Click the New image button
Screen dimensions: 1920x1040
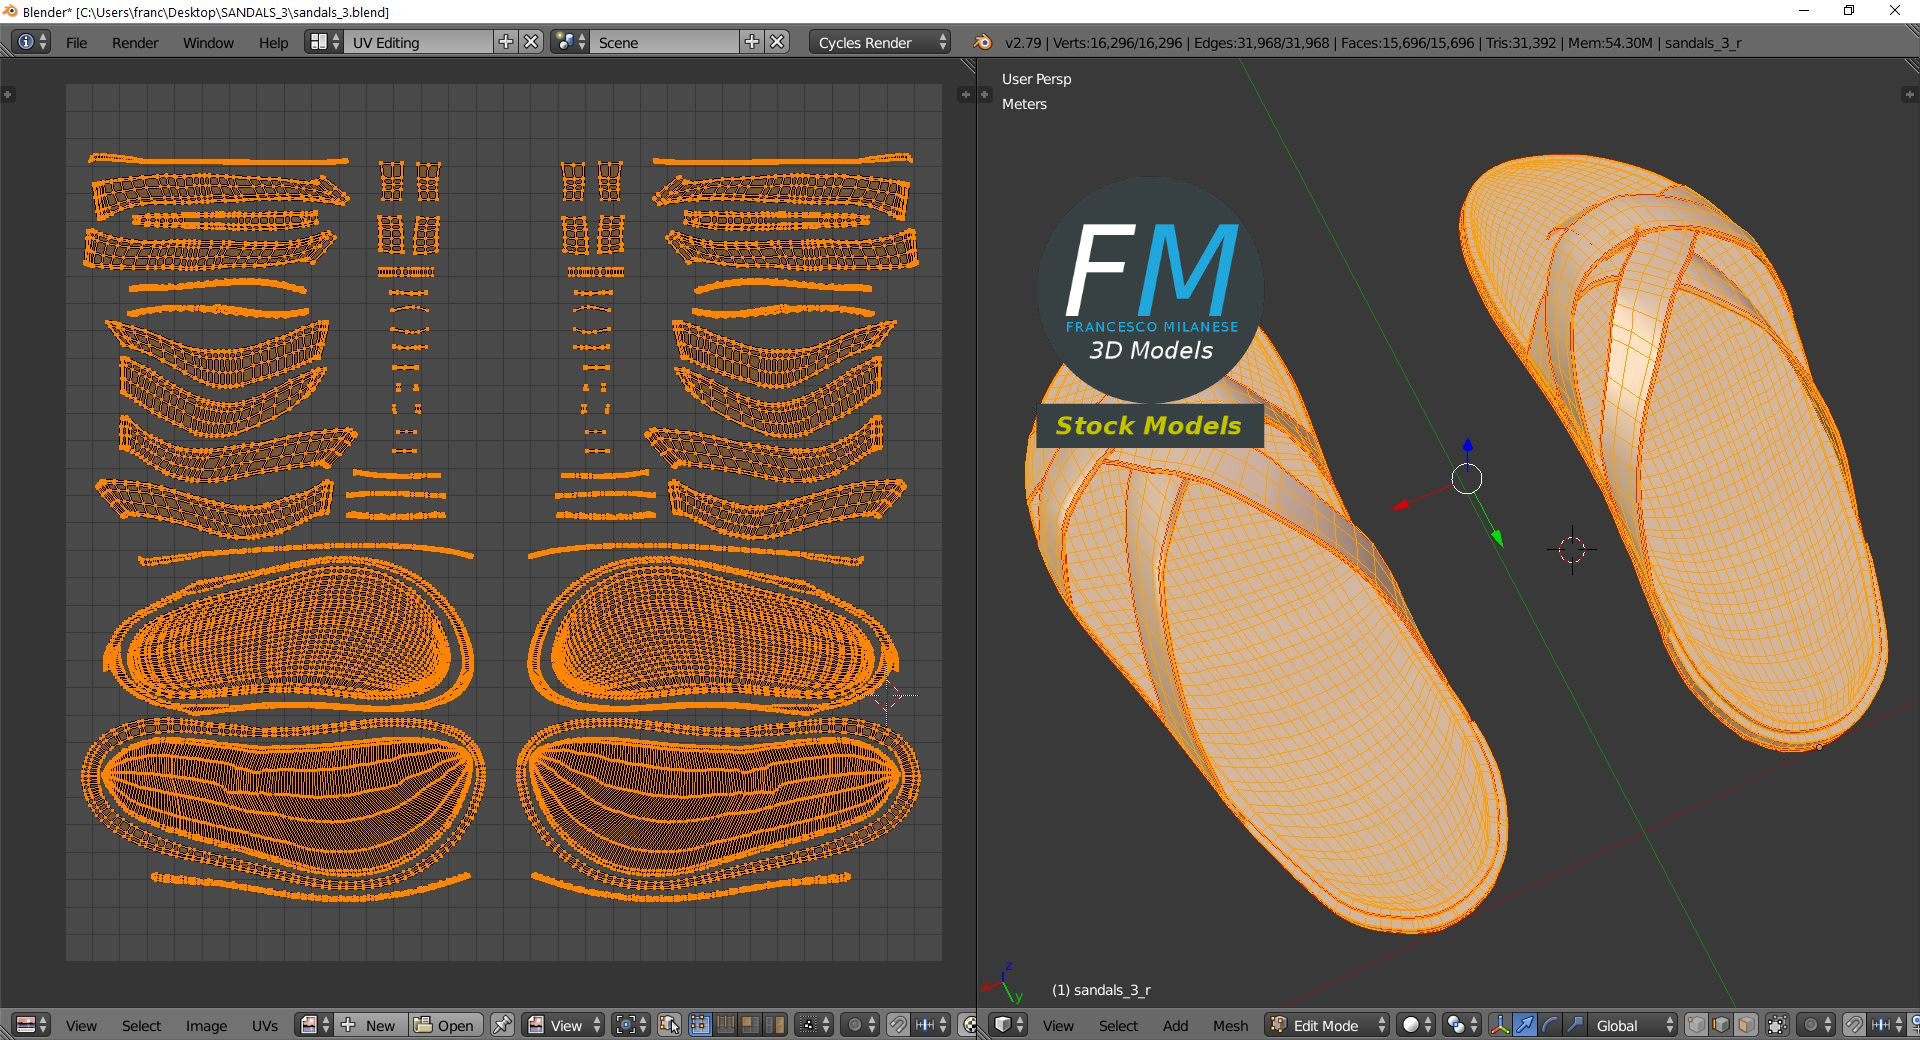click(371, 1025)
